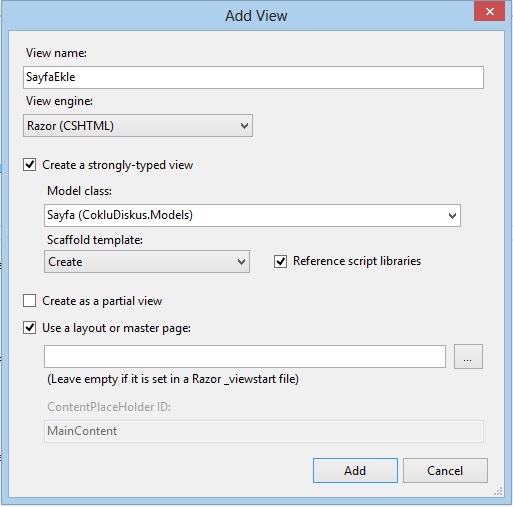
Task: Expand the Model class combo box
Action: point(252,215)
